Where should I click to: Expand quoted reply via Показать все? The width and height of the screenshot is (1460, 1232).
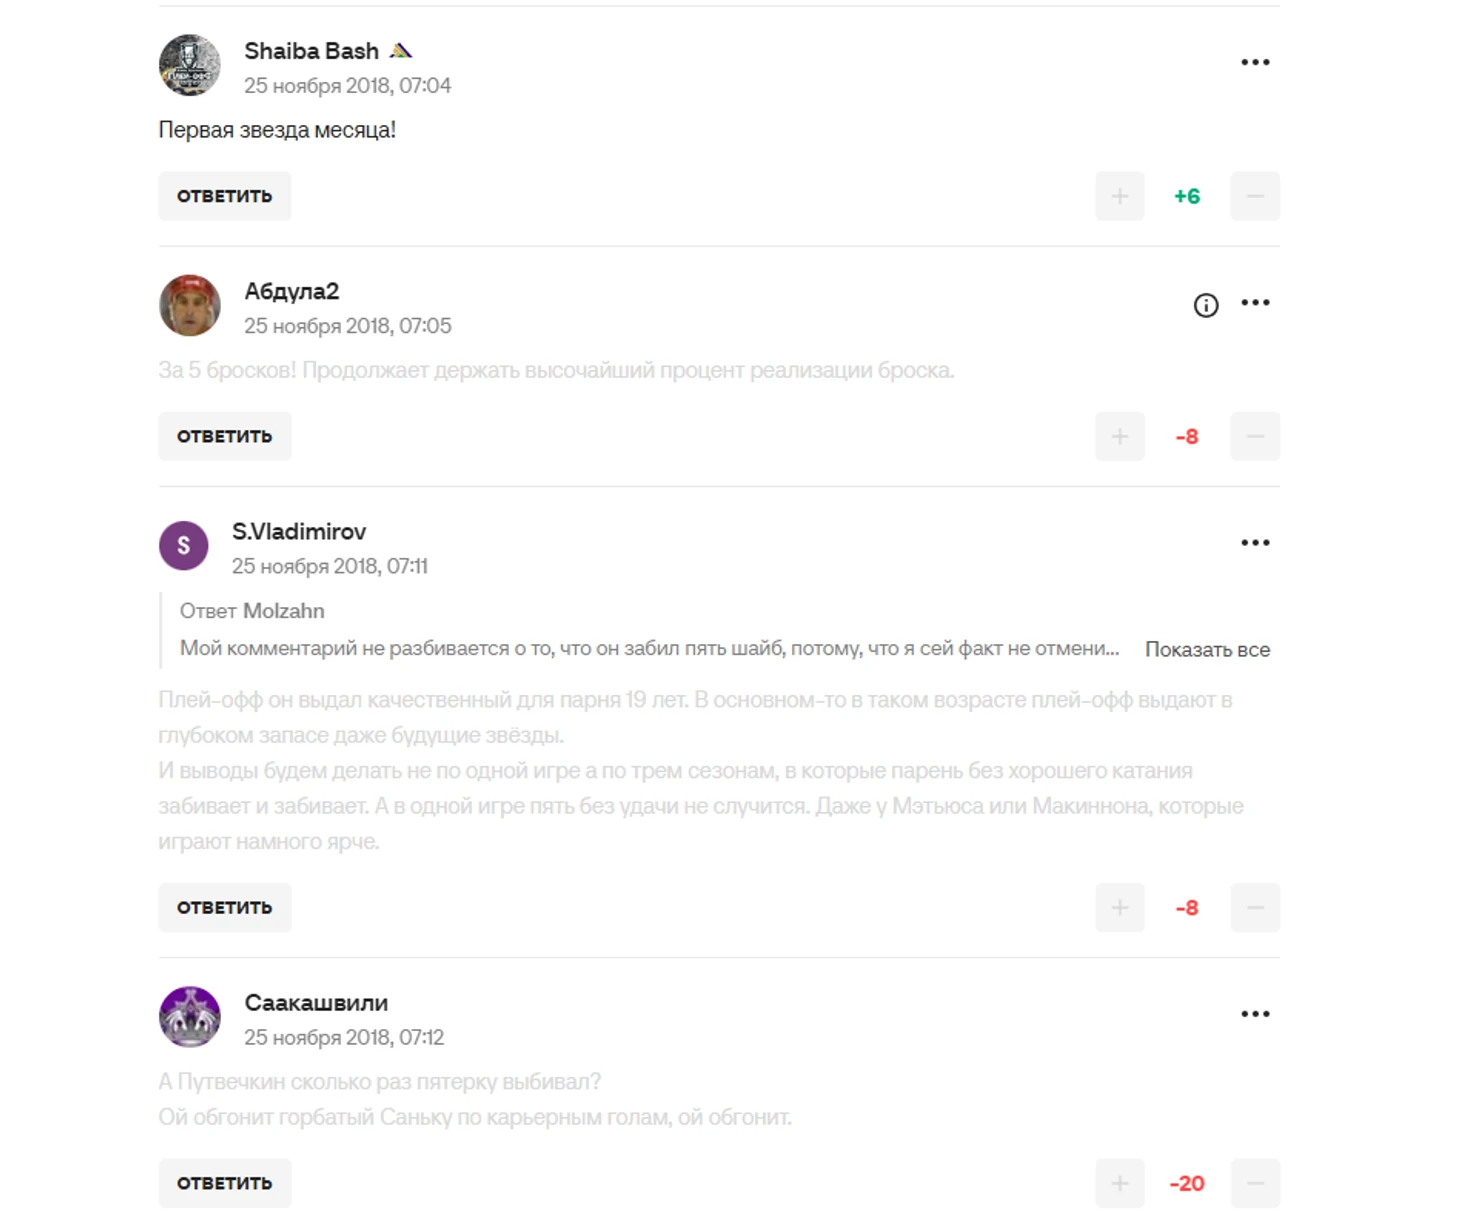click(x=1207, y=649)
